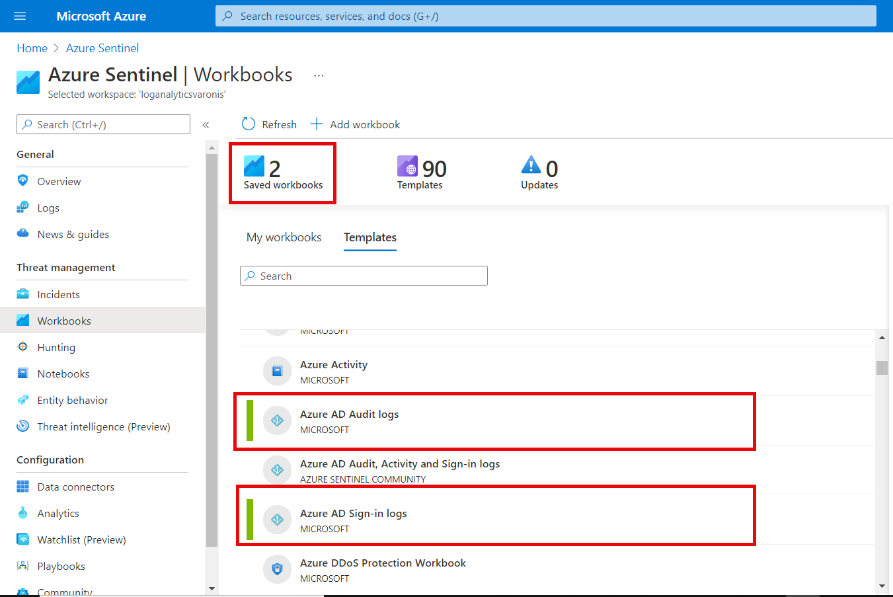Click the Data connectors grid icon
Viewport: 893px width, 597px height.
pos(23,486)
